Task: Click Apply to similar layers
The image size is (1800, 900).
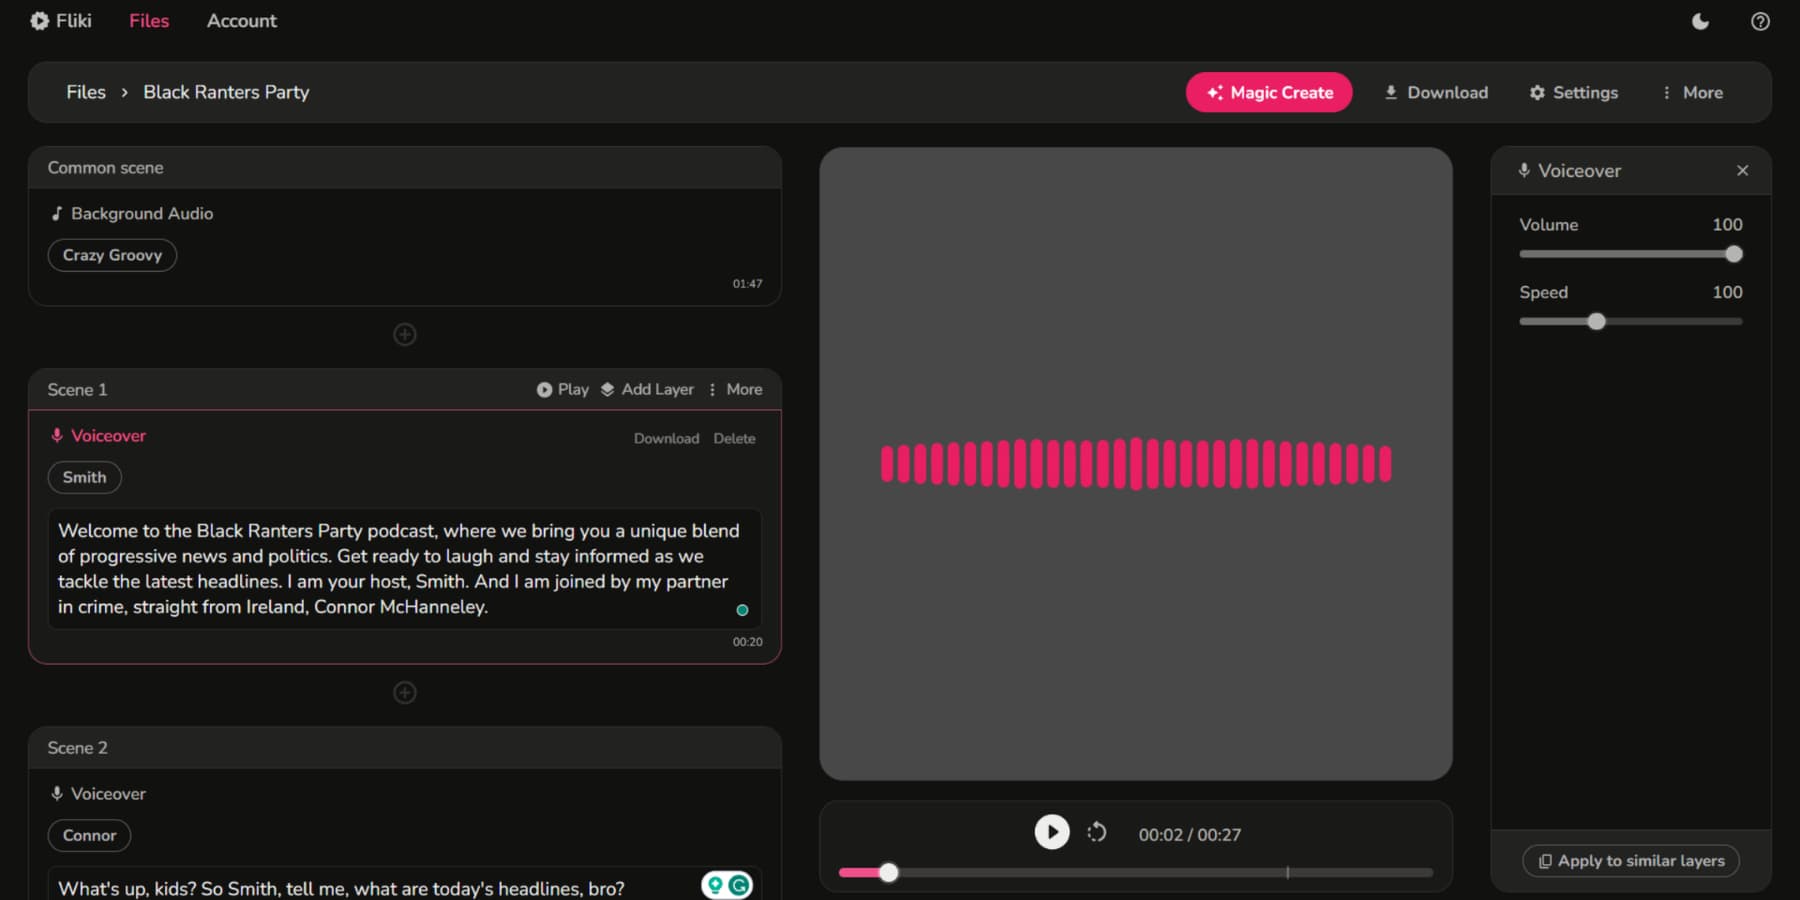Action: tap(1630, 860)
